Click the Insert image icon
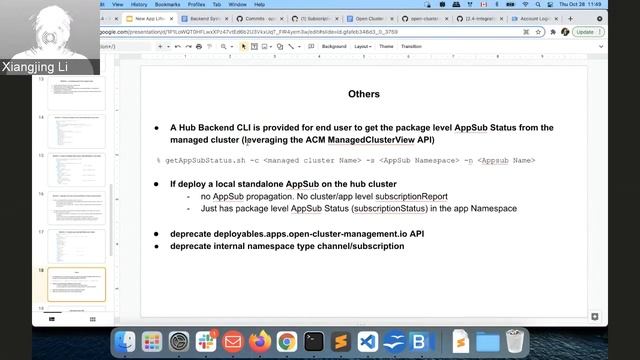 (x=264, y=47)
